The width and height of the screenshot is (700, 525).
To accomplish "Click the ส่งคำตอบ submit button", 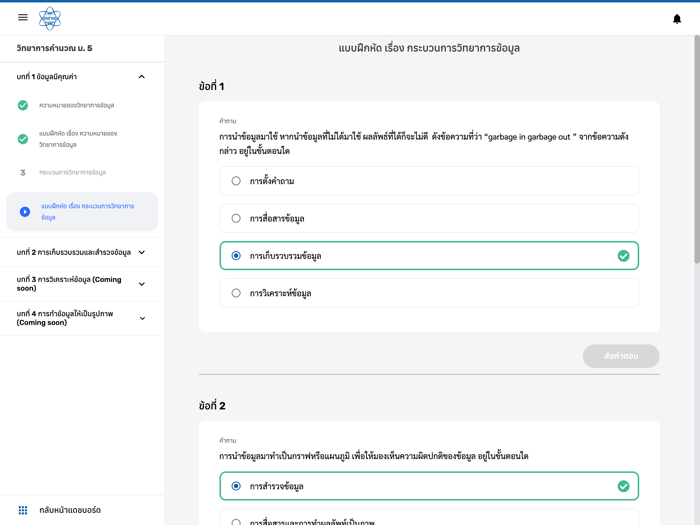I will [x=621, y=356].
